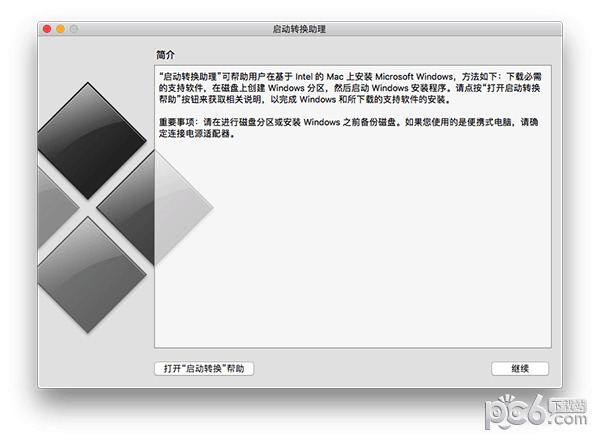Open the 打开"启动转换"帮助 help button
Image resolution: width=600 pixels, height=442 pixels.
pos(204,369)
